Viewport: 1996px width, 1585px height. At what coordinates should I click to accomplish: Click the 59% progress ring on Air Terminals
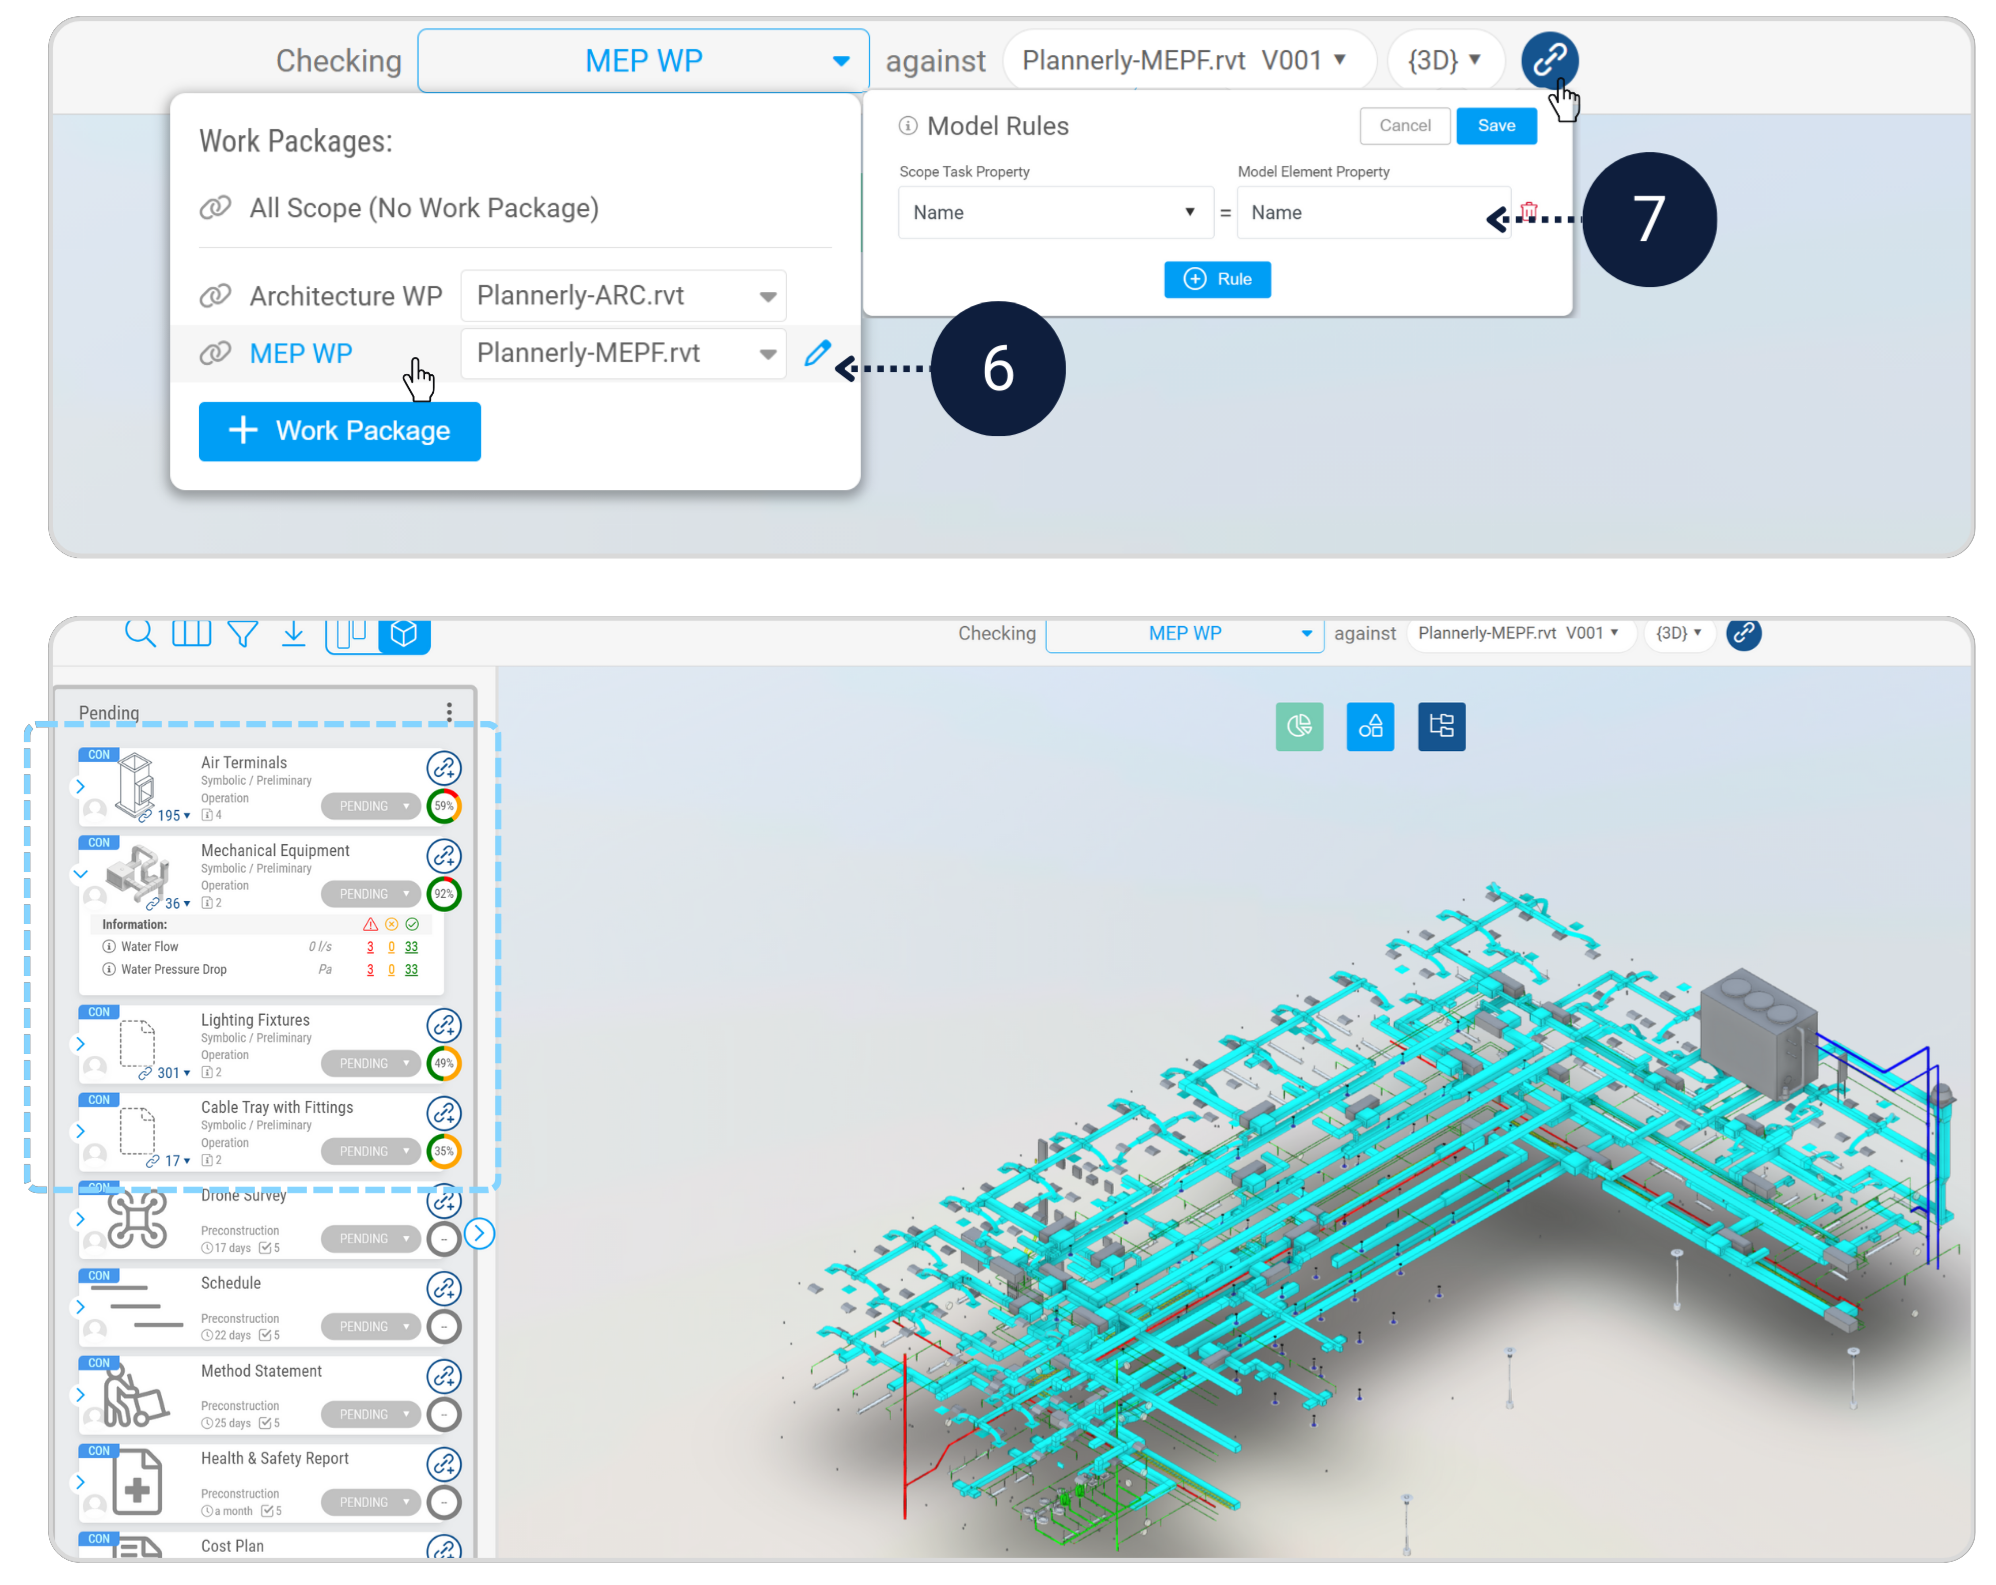click(444, 806)
